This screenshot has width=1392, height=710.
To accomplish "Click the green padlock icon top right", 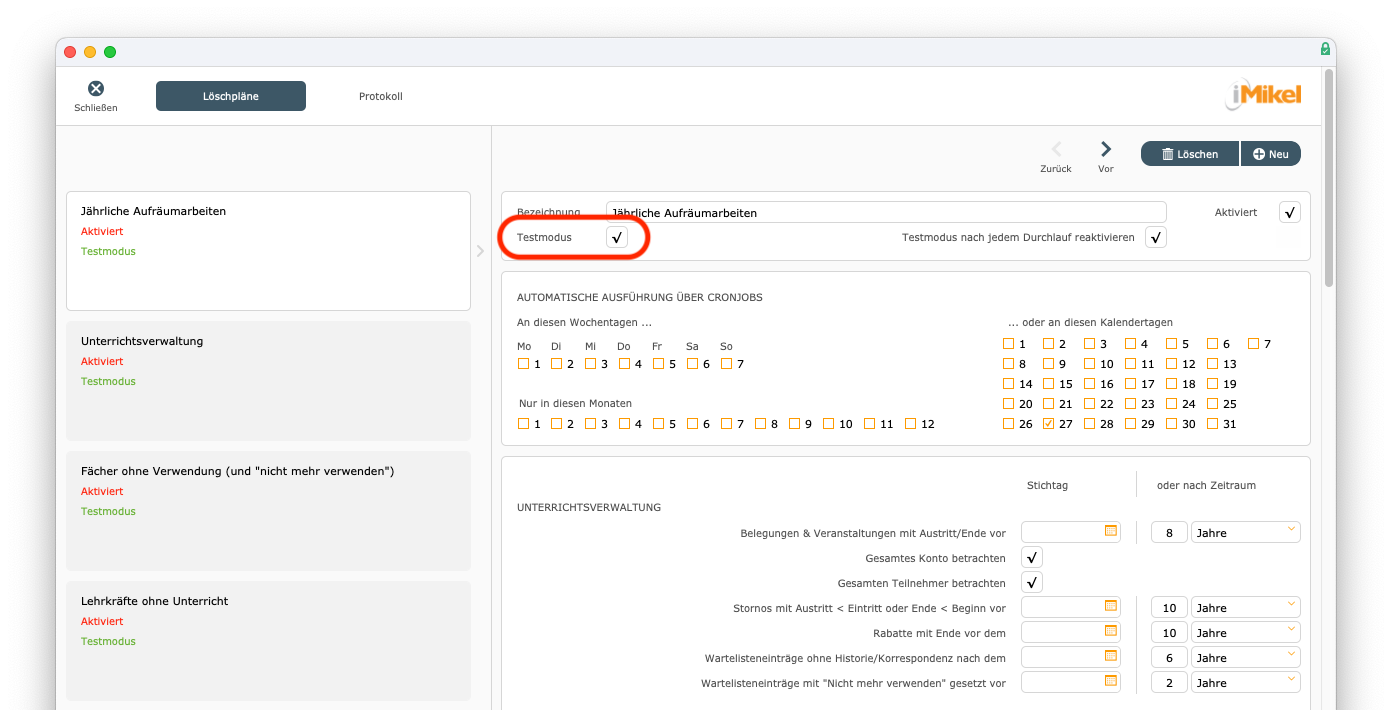I will point(1324,48).
